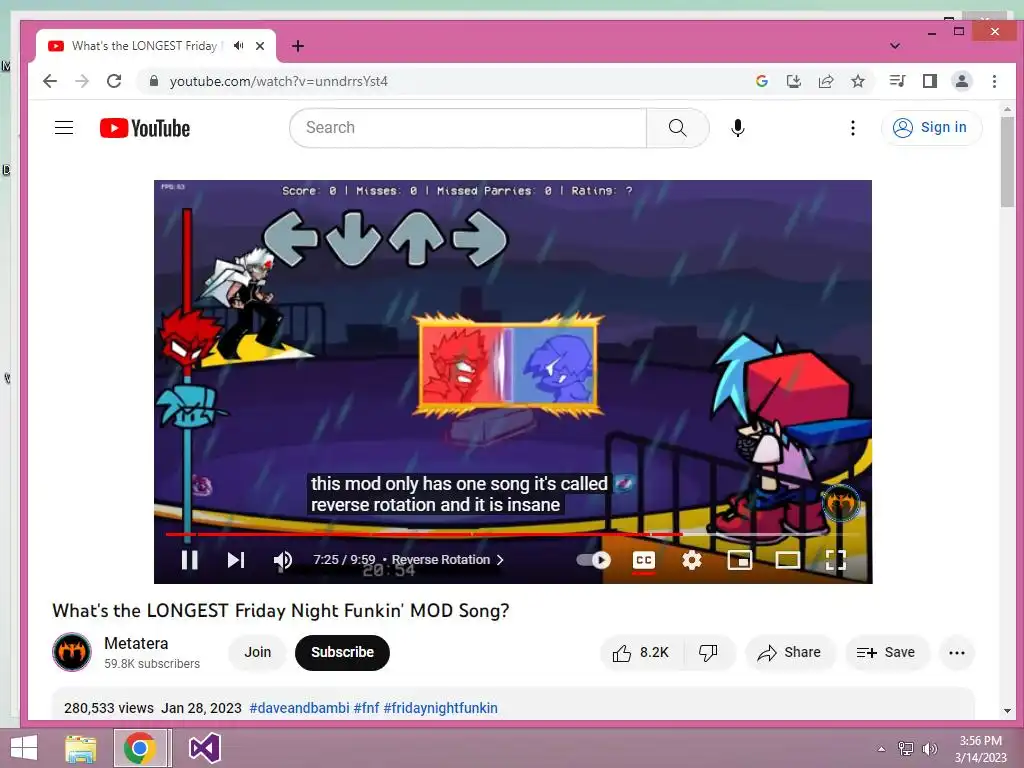Enable miniplayer mode
This screenshot has width=1024, height=768.
739,560
